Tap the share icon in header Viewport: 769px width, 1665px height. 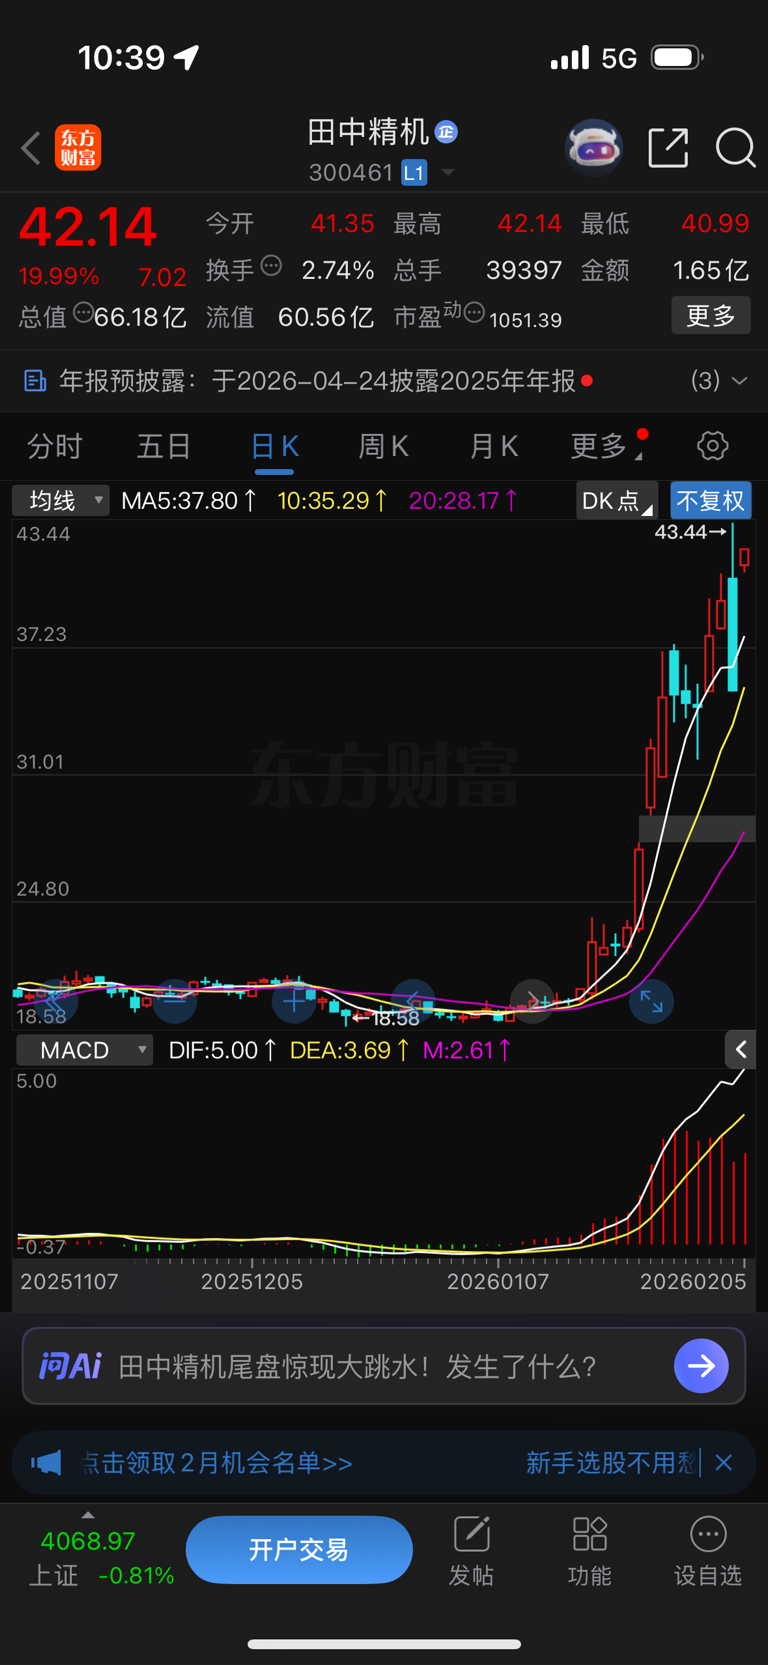[x=668, y=148]
